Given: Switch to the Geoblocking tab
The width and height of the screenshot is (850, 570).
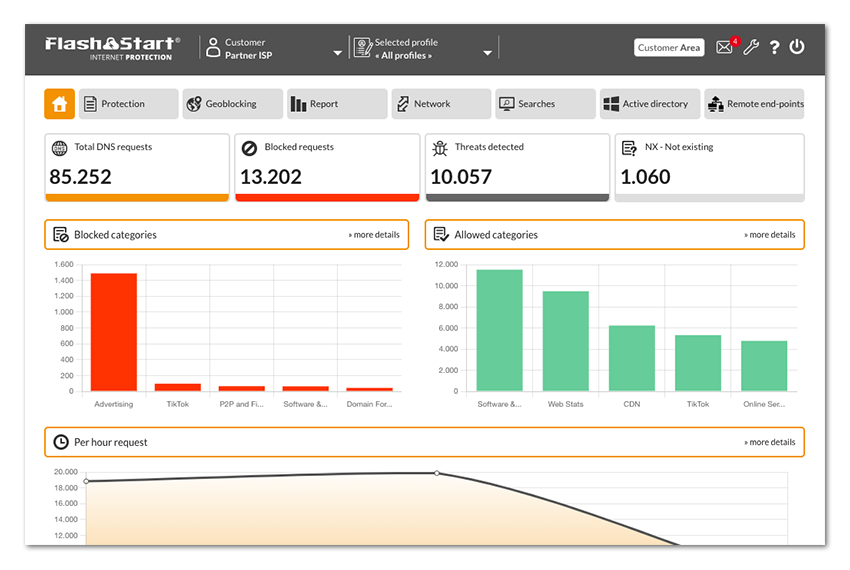Looking at the screenshot, I should pos(232,104).
